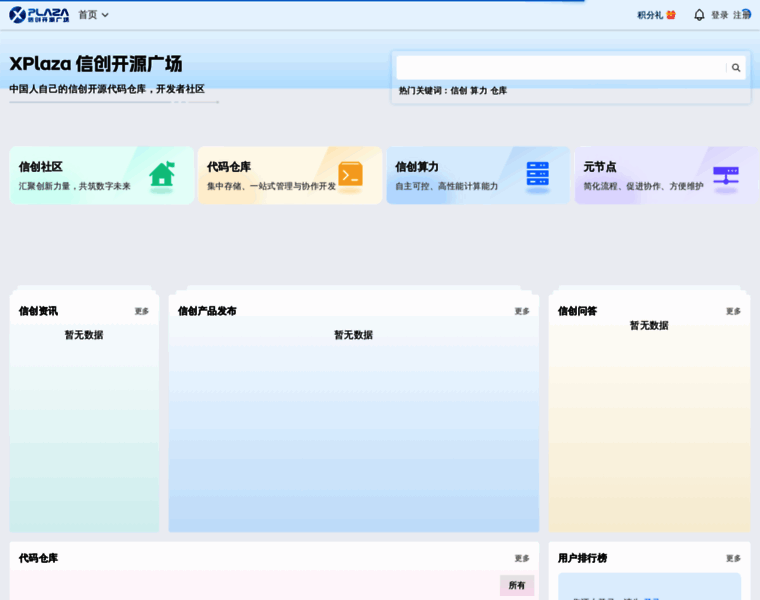Screen dimensions: 760x600
Task: Open the notification bell icon
Action: tap(699, 15)
